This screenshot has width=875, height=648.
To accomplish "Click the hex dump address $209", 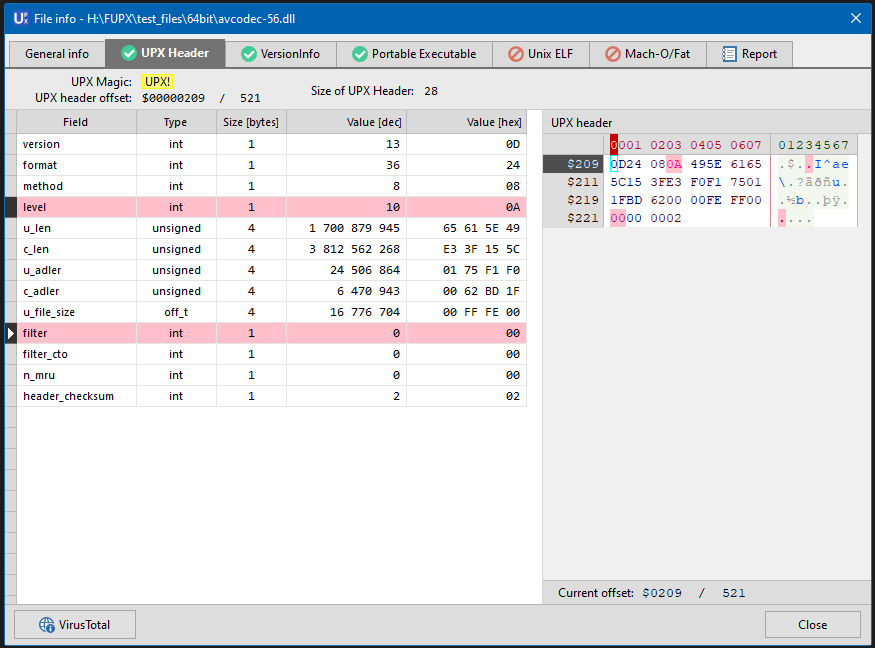I will point(583,164).
